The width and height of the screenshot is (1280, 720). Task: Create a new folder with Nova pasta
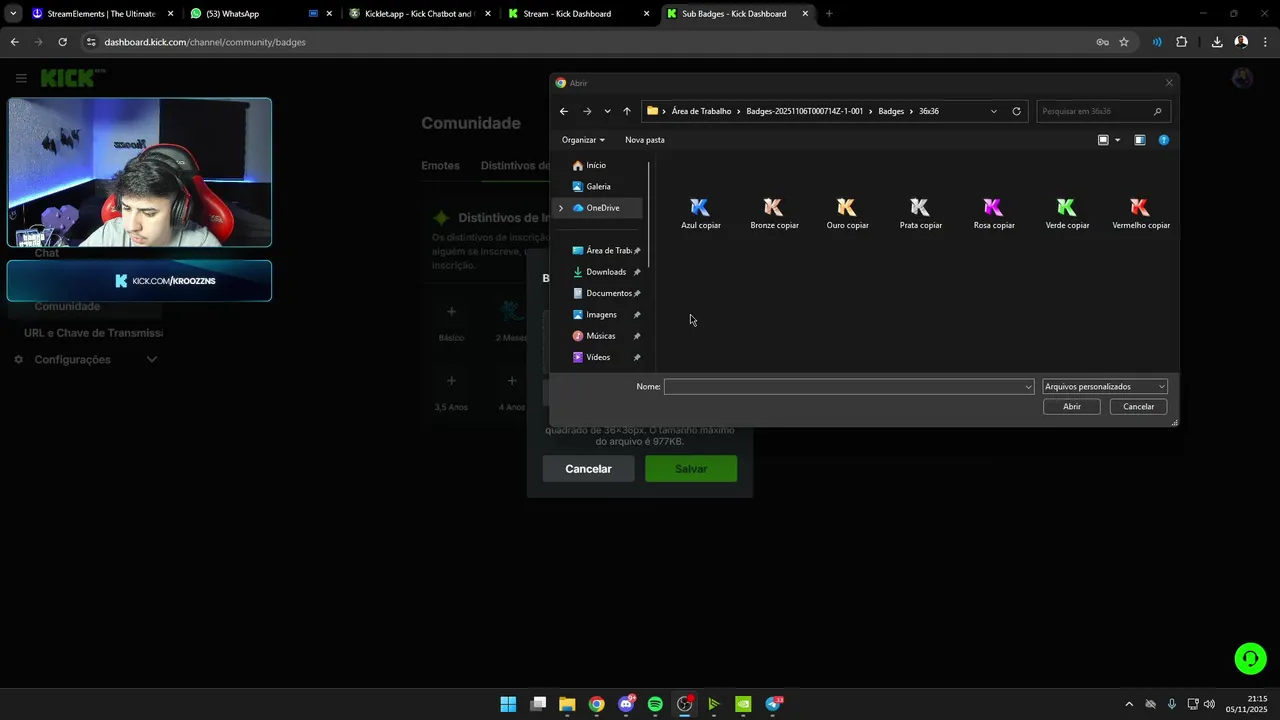pyautogui.click(x=645, y=140)
